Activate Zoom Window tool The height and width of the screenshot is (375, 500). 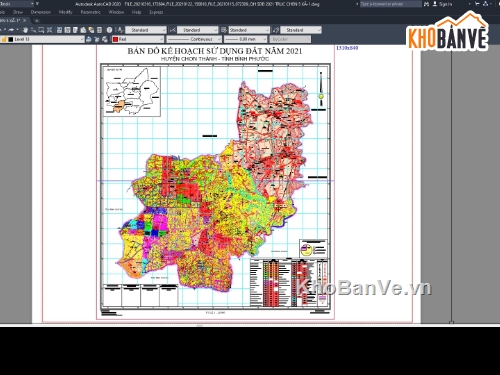[41, 30]
